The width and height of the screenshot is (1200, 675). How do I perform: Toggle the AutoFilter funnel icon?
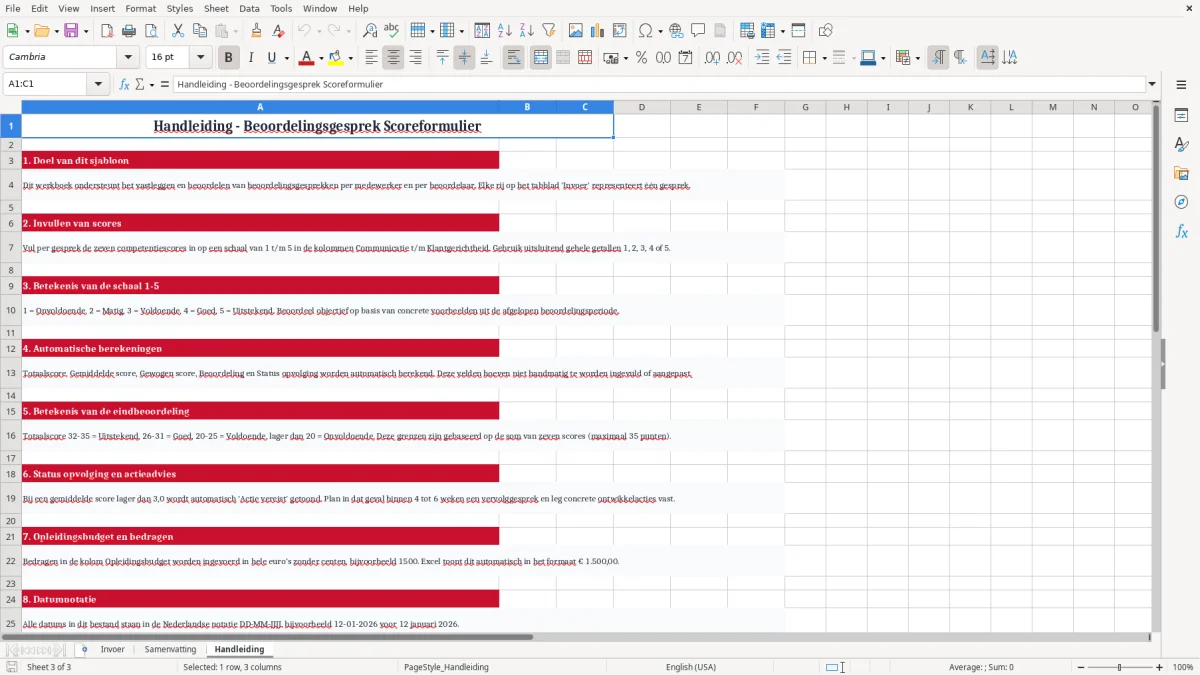(x=549, y=31)
